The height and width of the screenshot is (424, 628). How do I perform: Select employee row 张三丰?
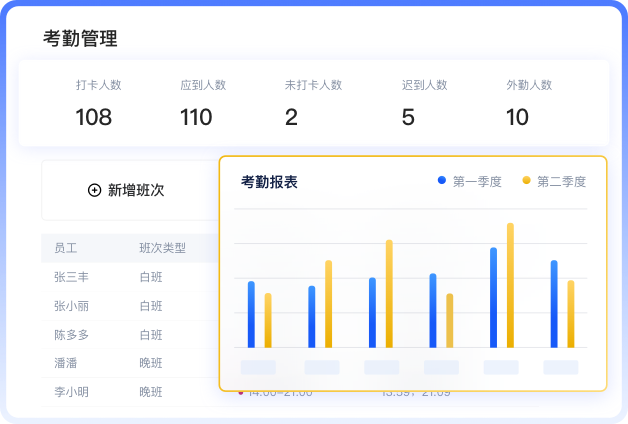pos(130,277)
